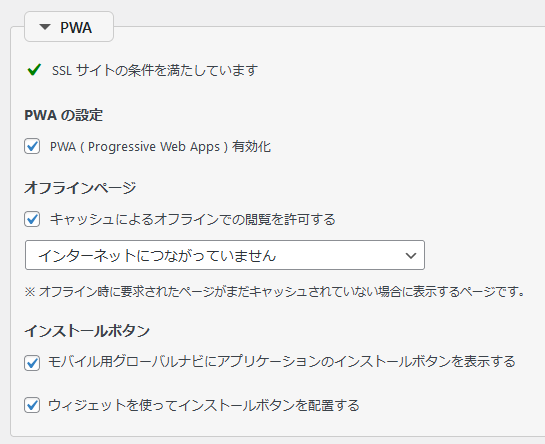
Task: Click the オフラインページ heading
Action: [x=80, y=188]
